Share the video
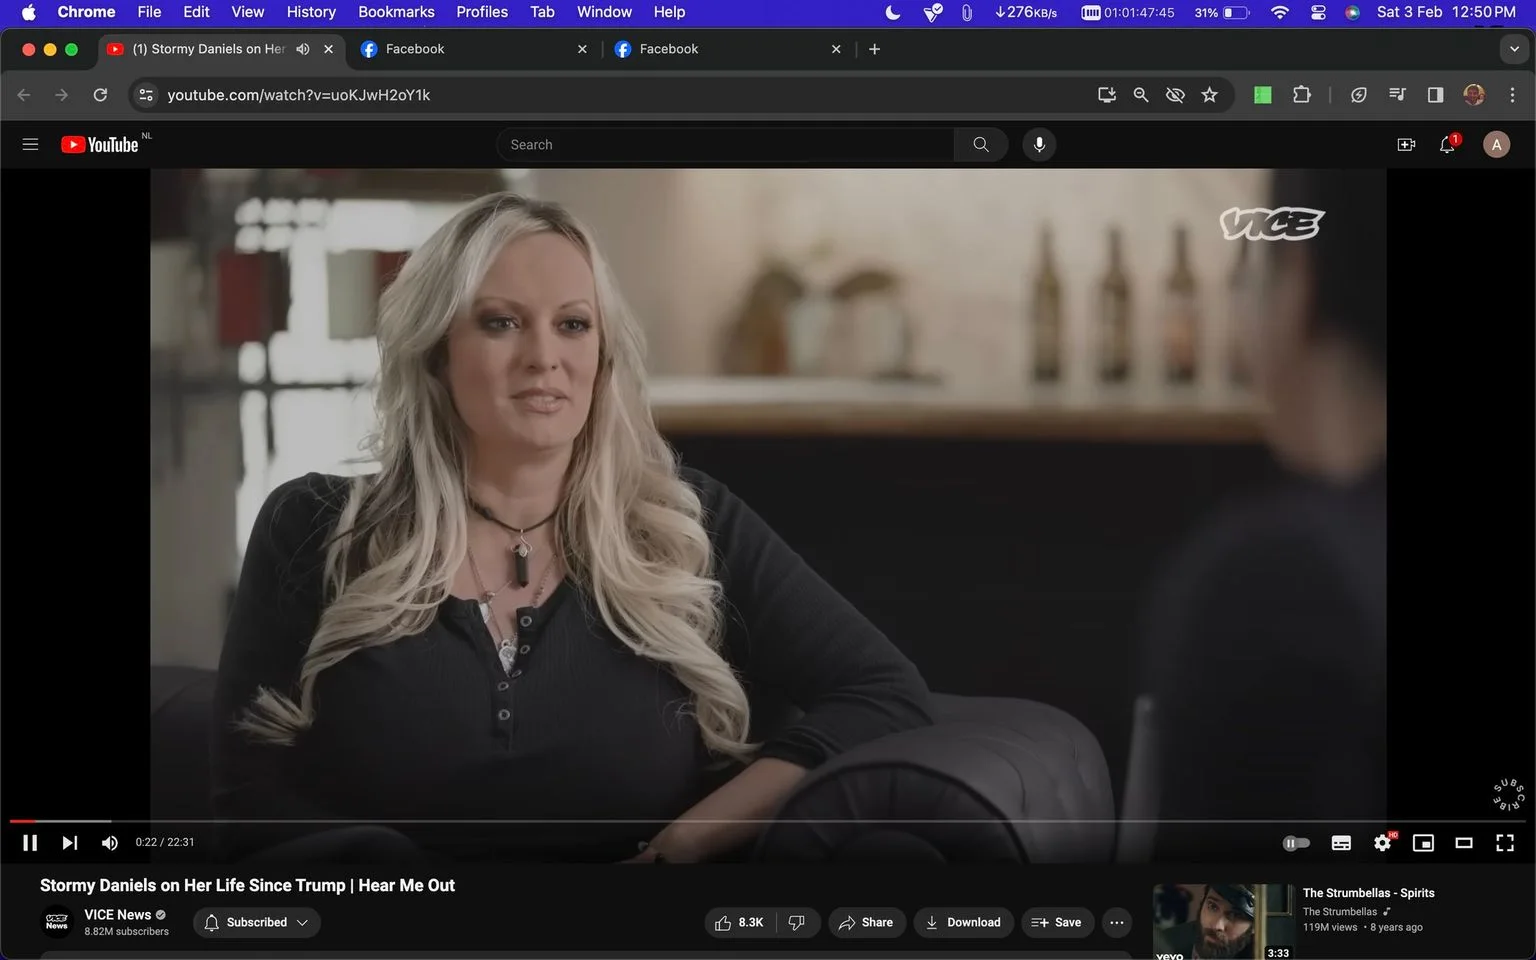Viewport: 1536px width, 960px height. (x=866, y=922)
